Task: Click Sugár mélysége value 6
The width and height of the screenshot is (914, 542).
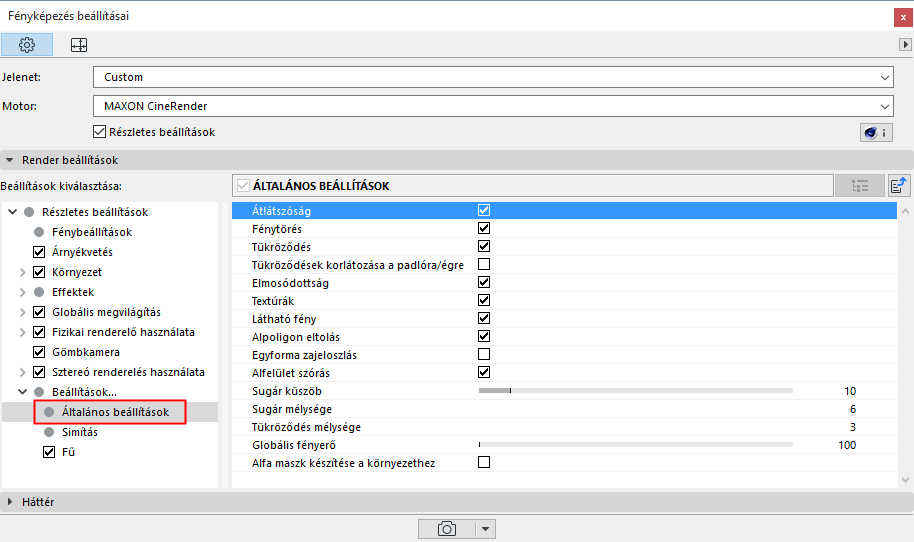Action: [853, 409]
